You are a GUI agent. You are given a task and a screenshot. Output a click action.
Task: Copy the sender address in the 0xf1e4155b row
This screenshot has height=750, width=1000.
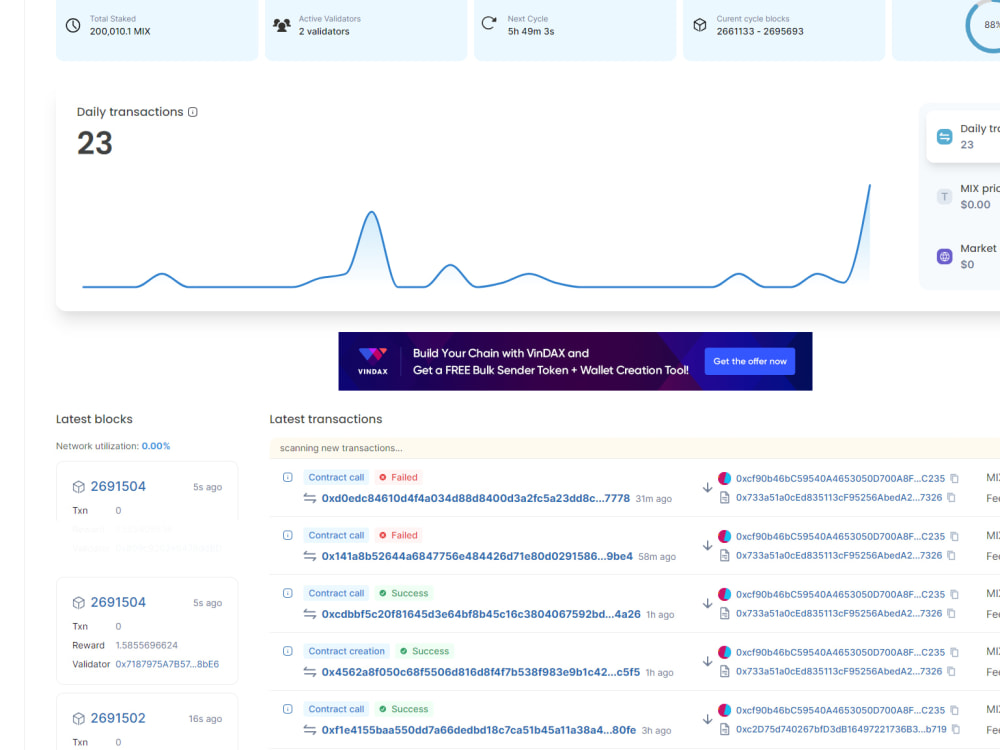tap(955, 710)
